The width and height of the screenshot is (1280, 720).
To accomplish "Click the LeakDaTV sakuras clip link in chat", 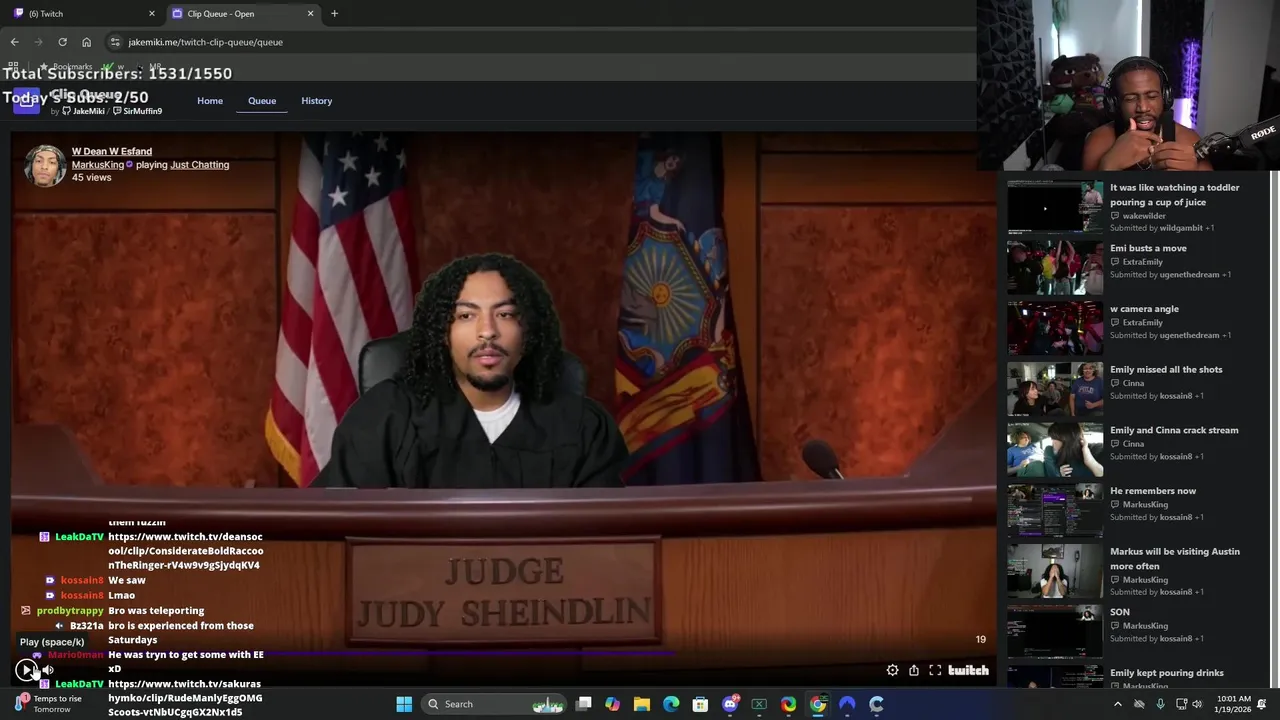I will click(x=185, y=698).
